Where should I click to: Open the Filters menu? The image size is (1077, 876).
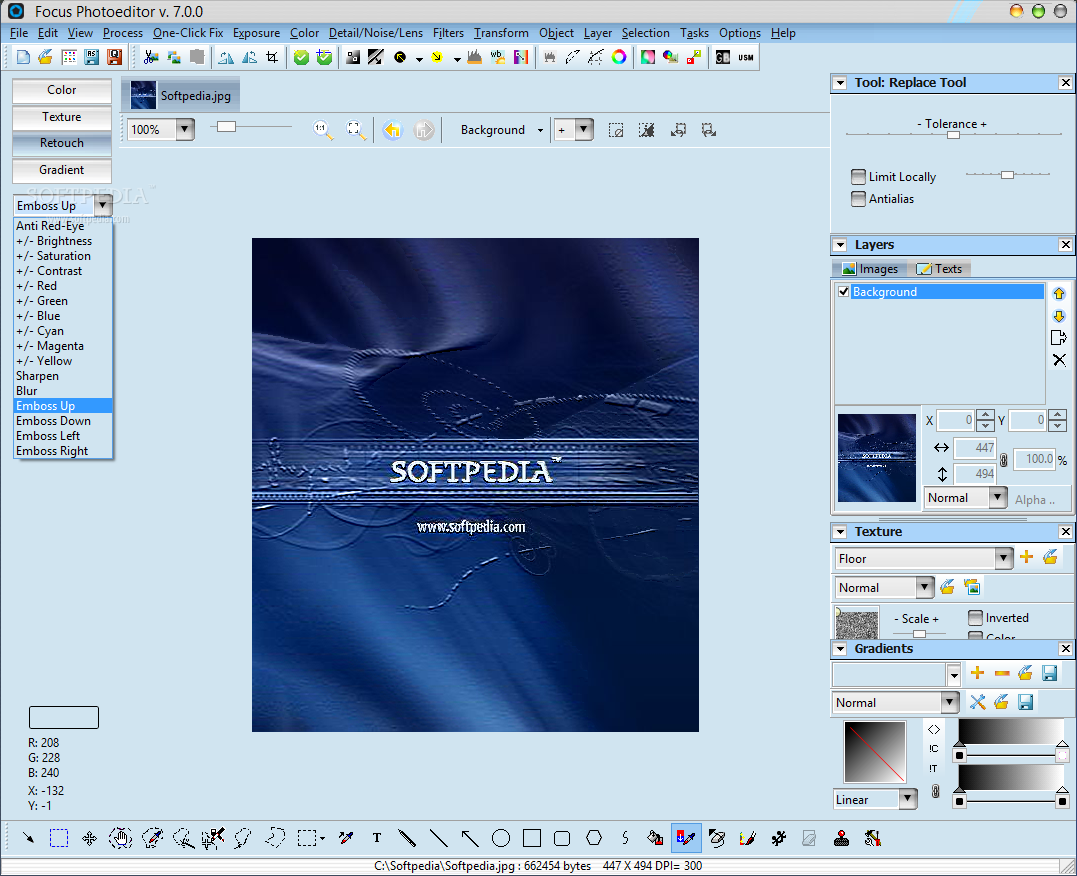coord(449,33)
